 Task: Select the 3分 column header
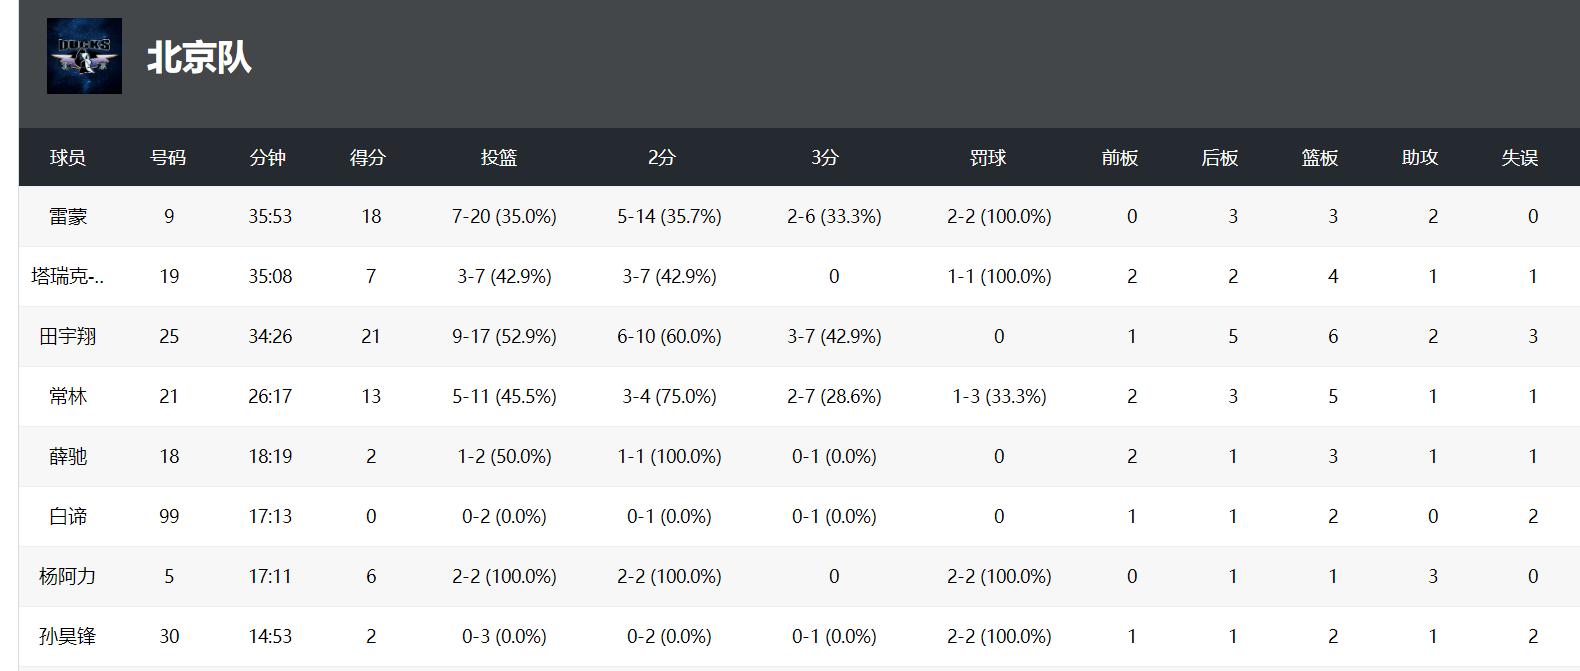tap(825, 158)
